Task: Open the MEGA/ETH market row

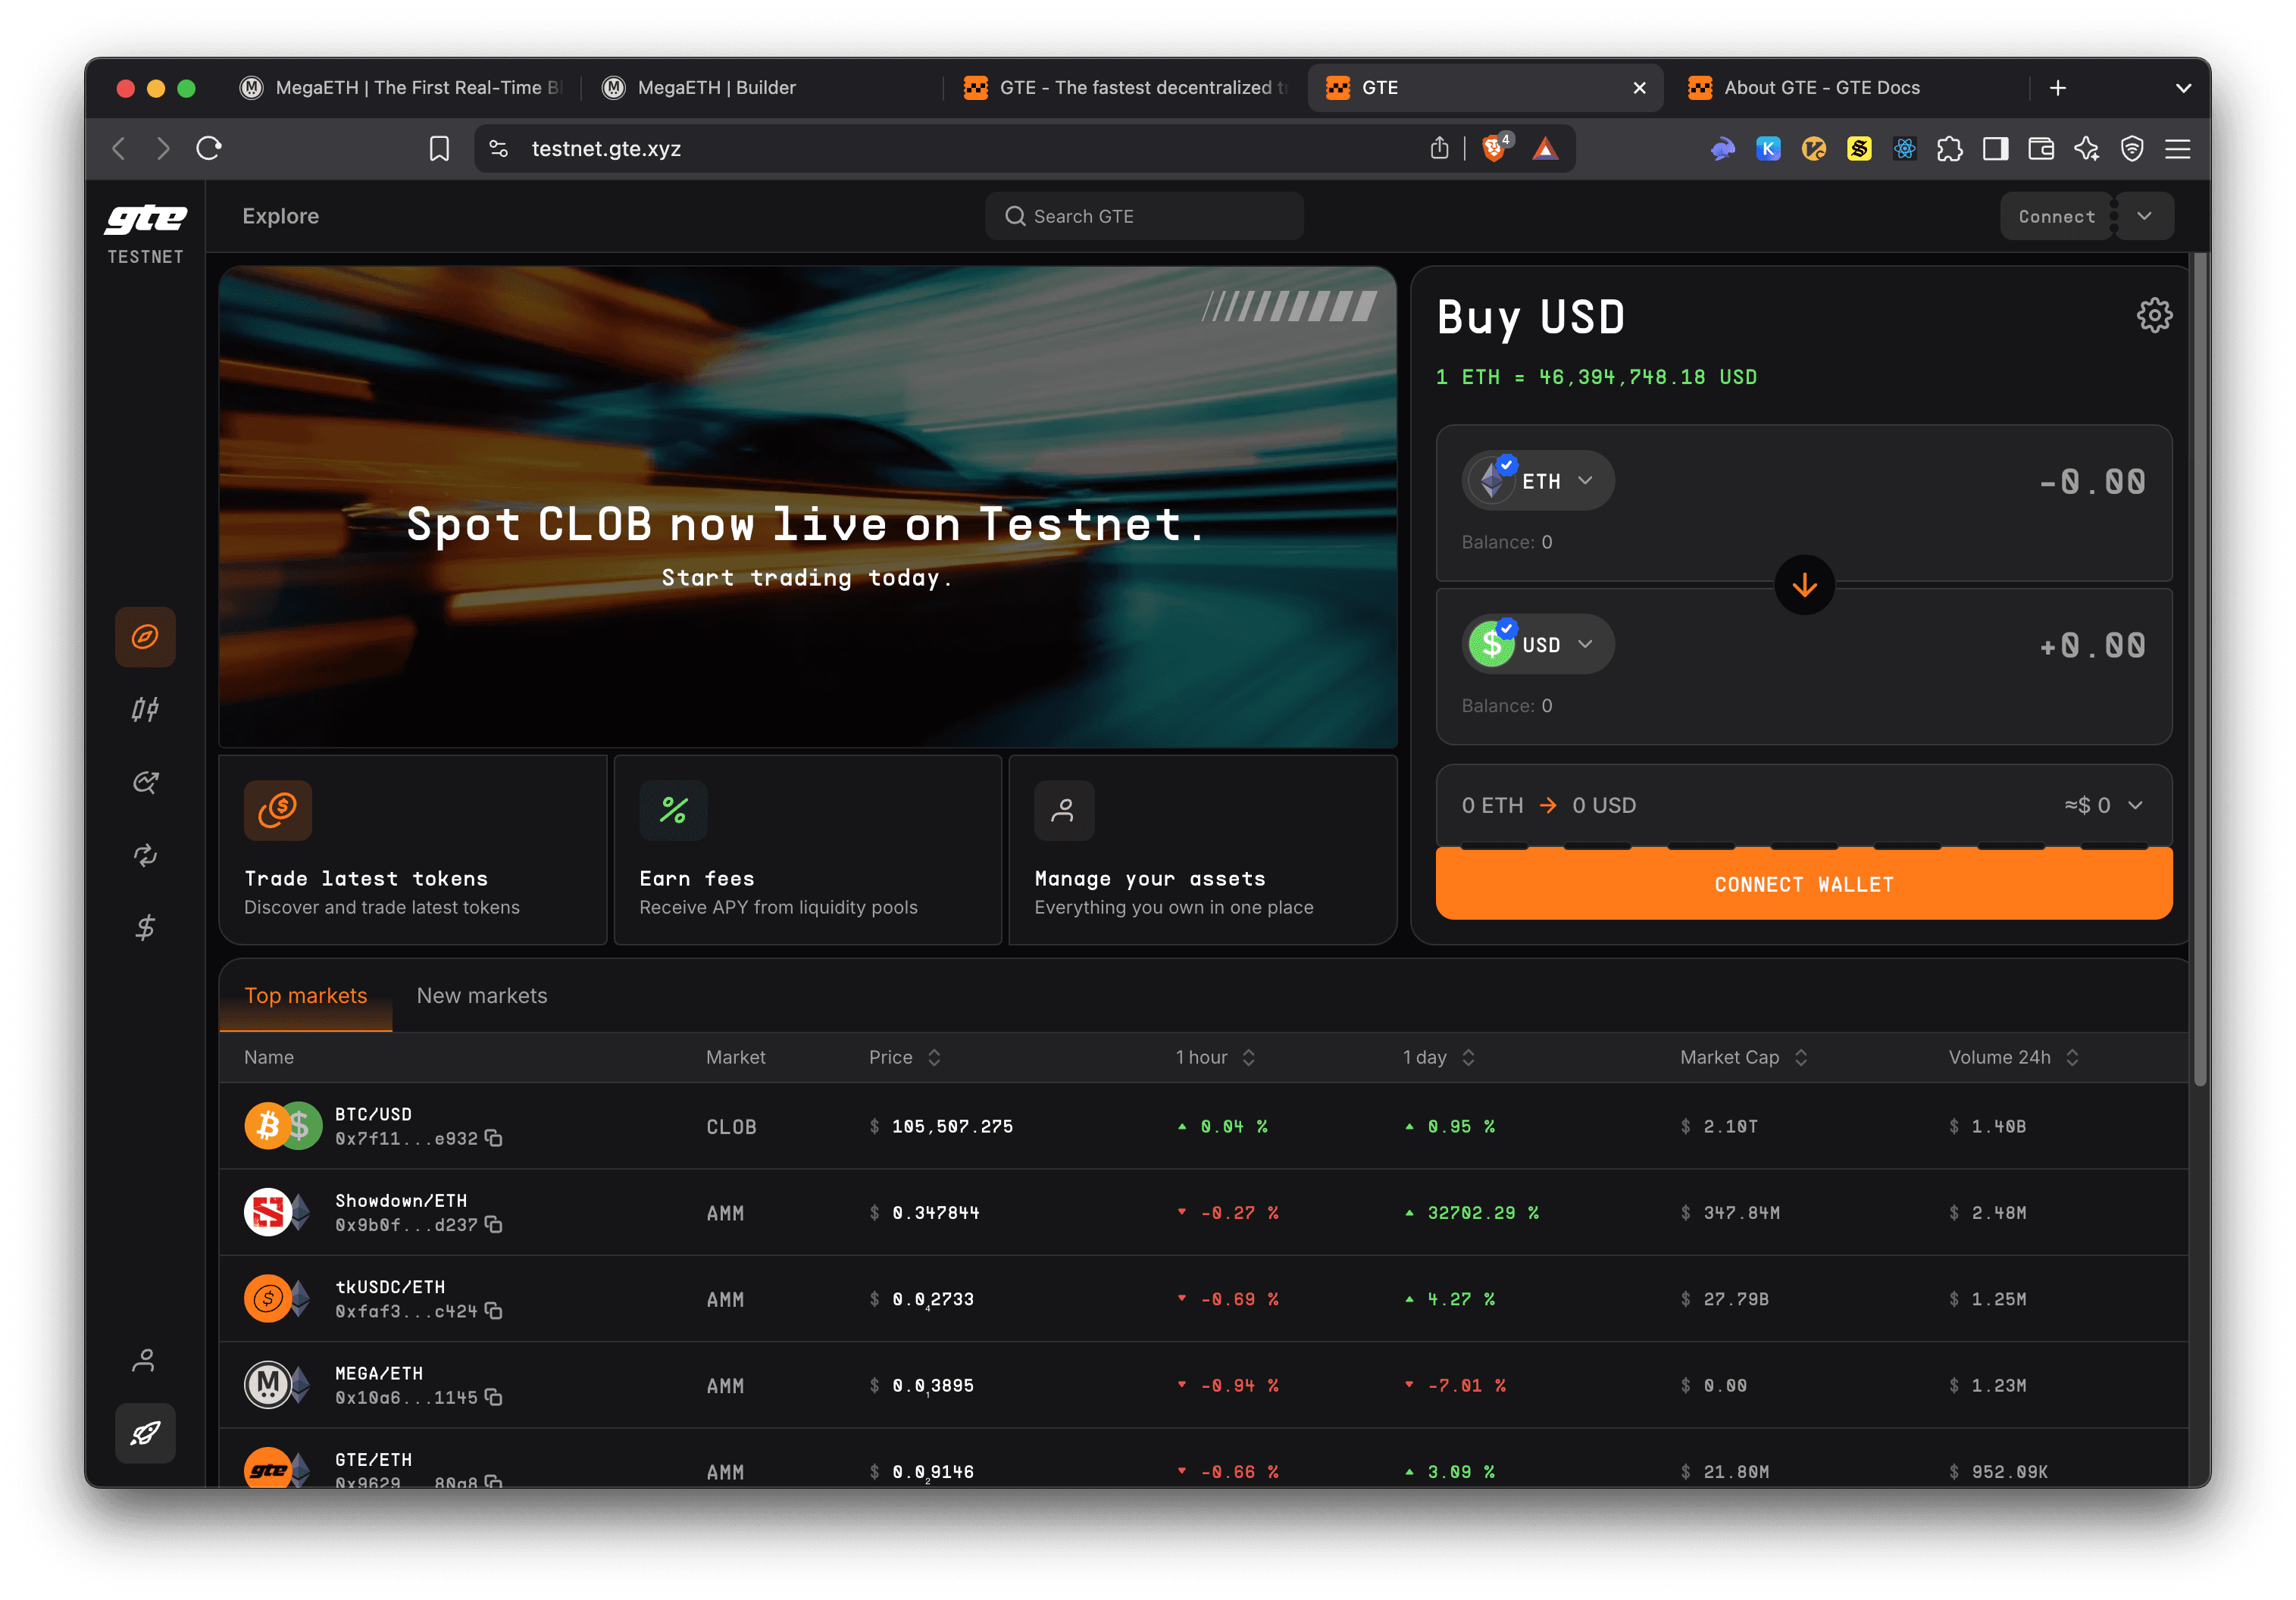Action: [x=1203, y=1385]
